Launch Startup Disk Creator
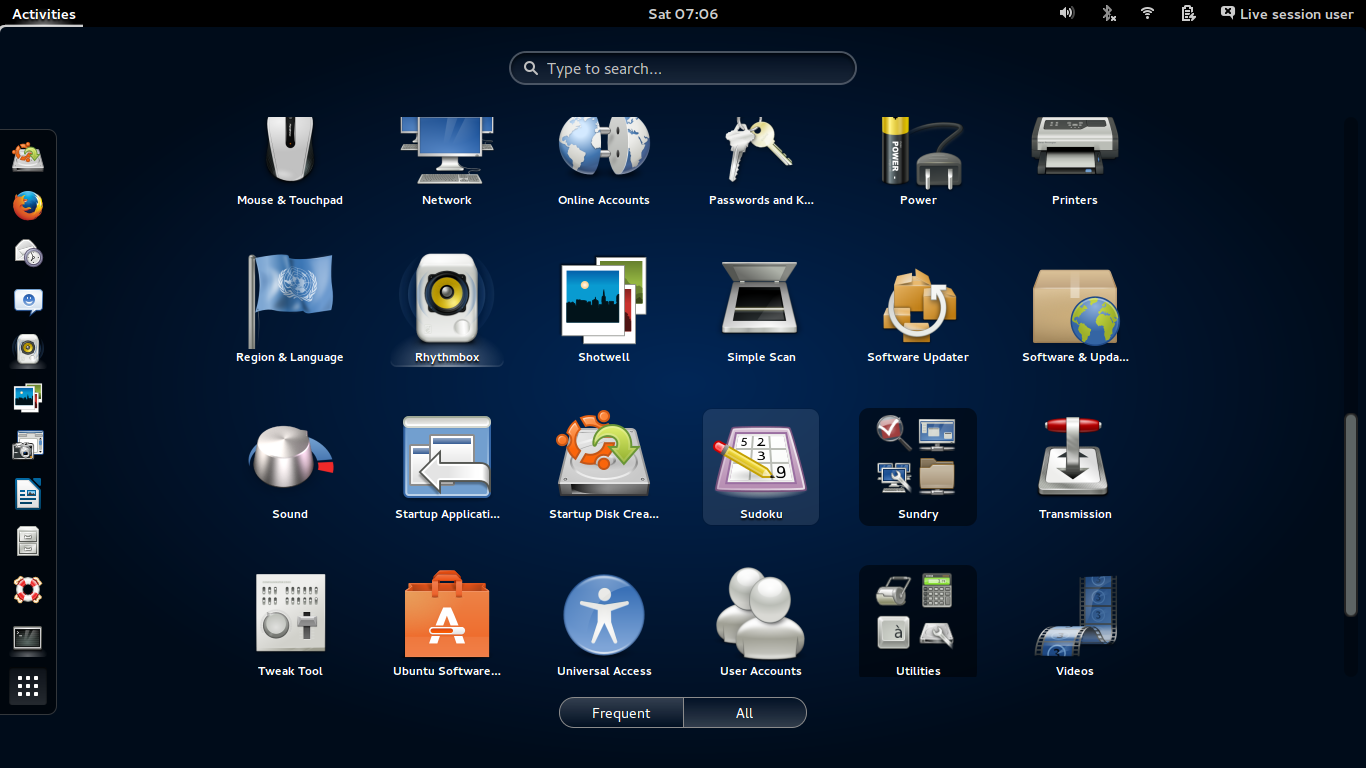The height and width of the screenshot is (768, 1366). [604, 466]
